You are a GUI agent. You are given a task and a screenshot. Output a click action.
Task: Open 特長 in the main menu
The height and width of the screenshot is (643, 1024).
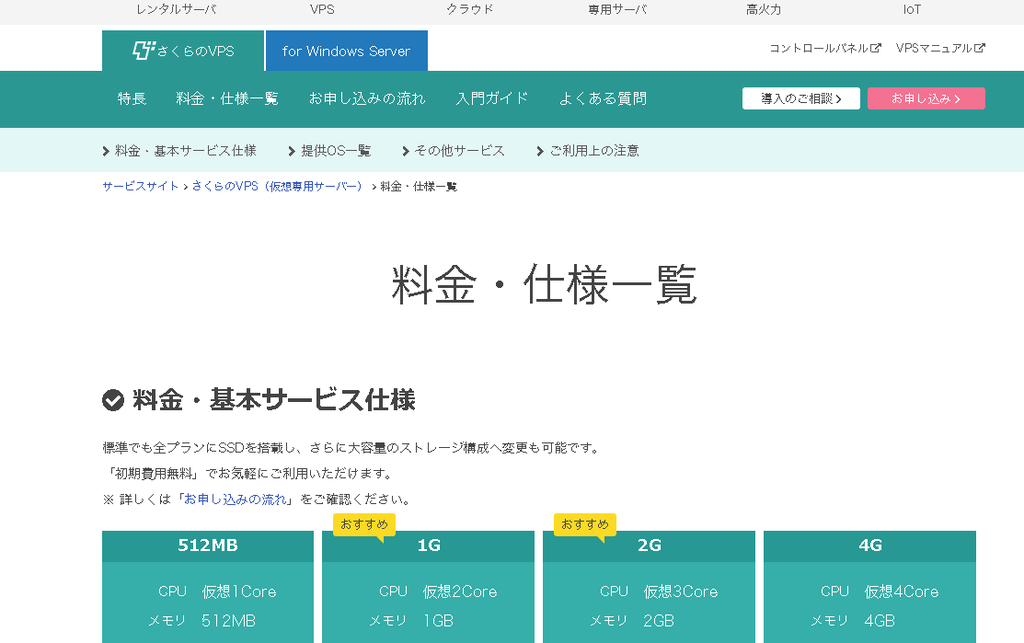click(x=132, y=99)
